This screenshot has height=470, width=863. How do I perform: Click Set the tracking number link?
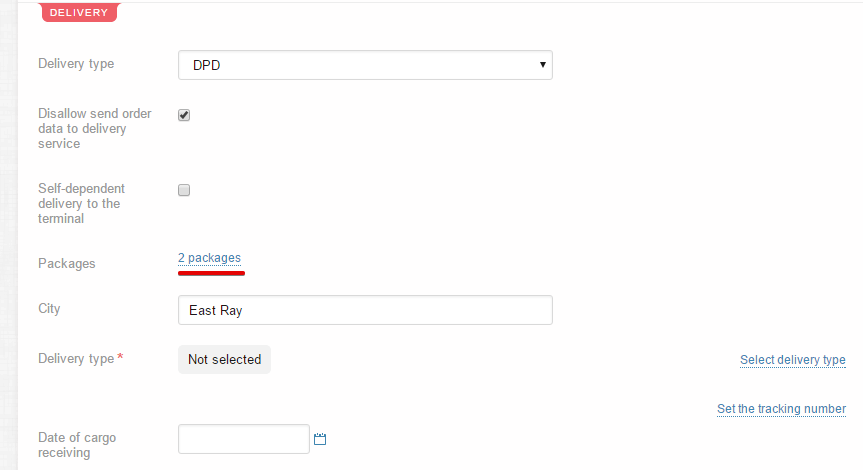click(x=781, y=409)
